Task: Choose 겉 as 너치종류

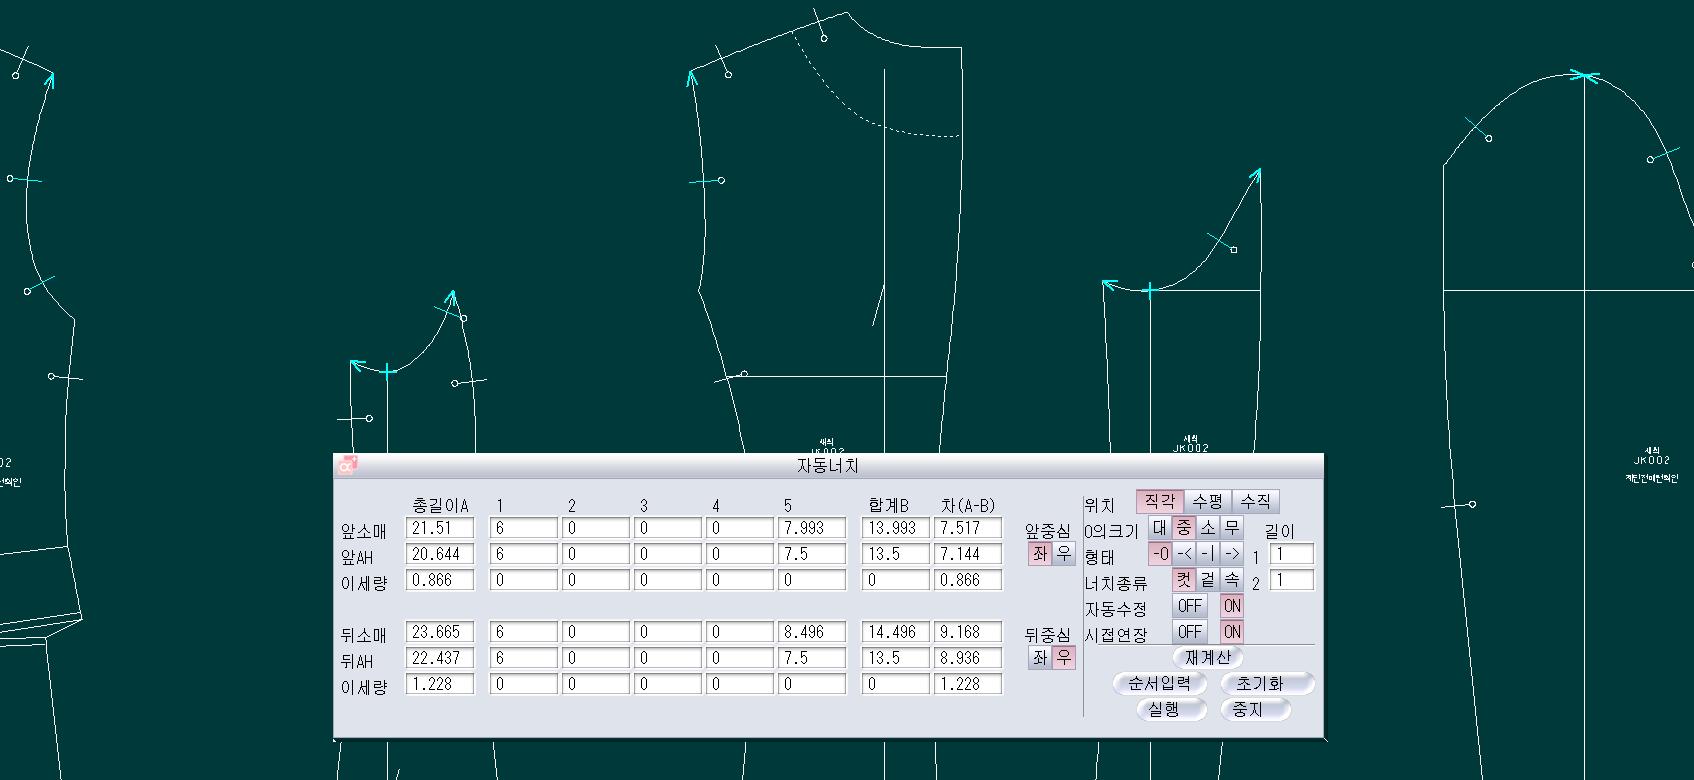Action: (x=1208, y=579)
